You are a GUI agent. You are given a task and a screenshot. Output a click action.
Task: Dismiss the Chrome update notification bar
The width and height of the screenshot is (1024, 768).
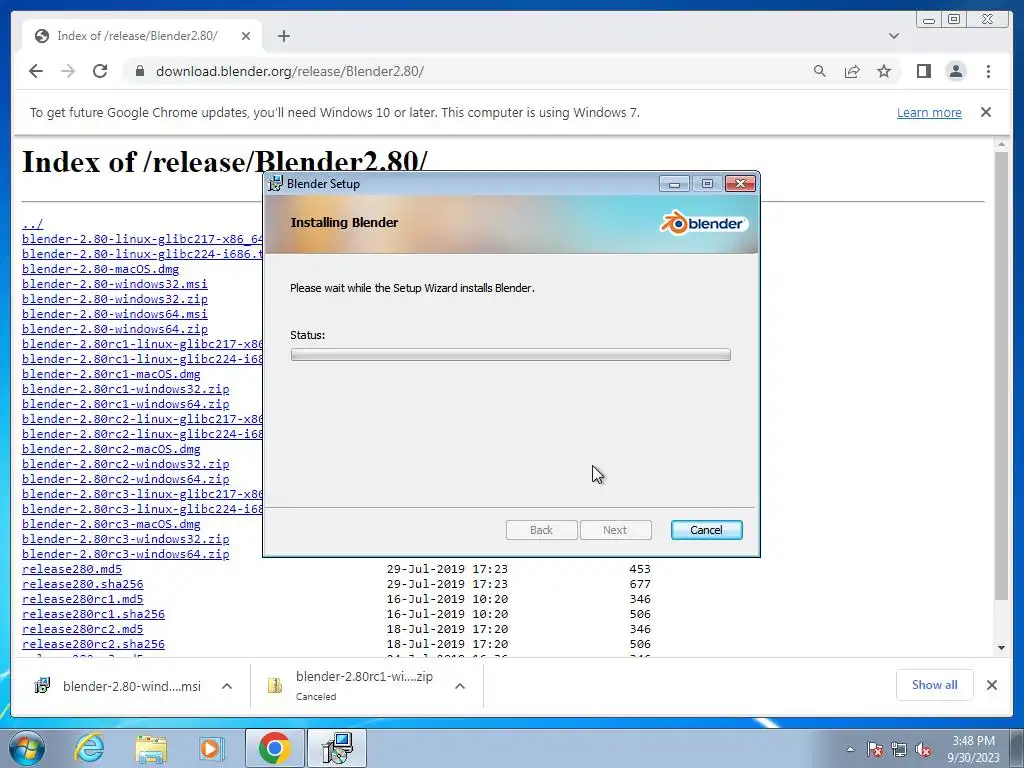point(986,112)
